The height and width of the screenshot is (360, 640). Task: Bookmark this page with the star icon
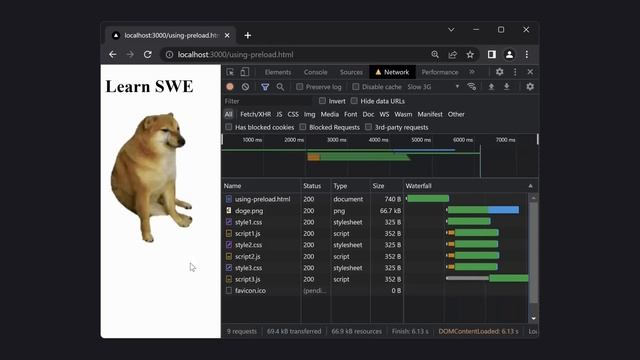[470, 54]
